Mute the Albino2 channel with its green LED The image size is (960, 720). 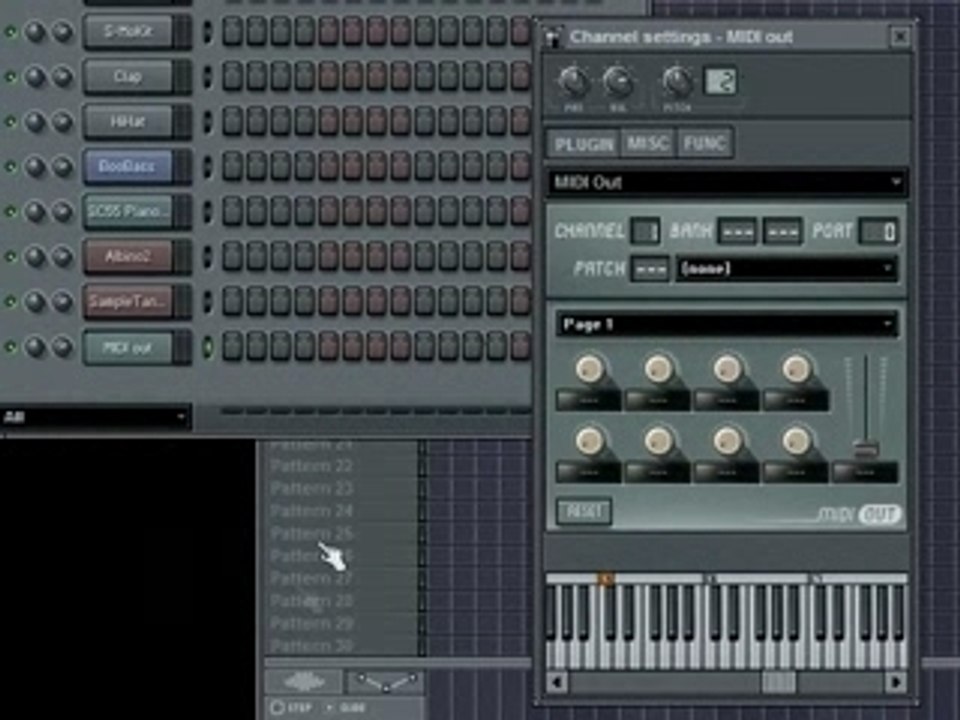[x=10, y=257]
